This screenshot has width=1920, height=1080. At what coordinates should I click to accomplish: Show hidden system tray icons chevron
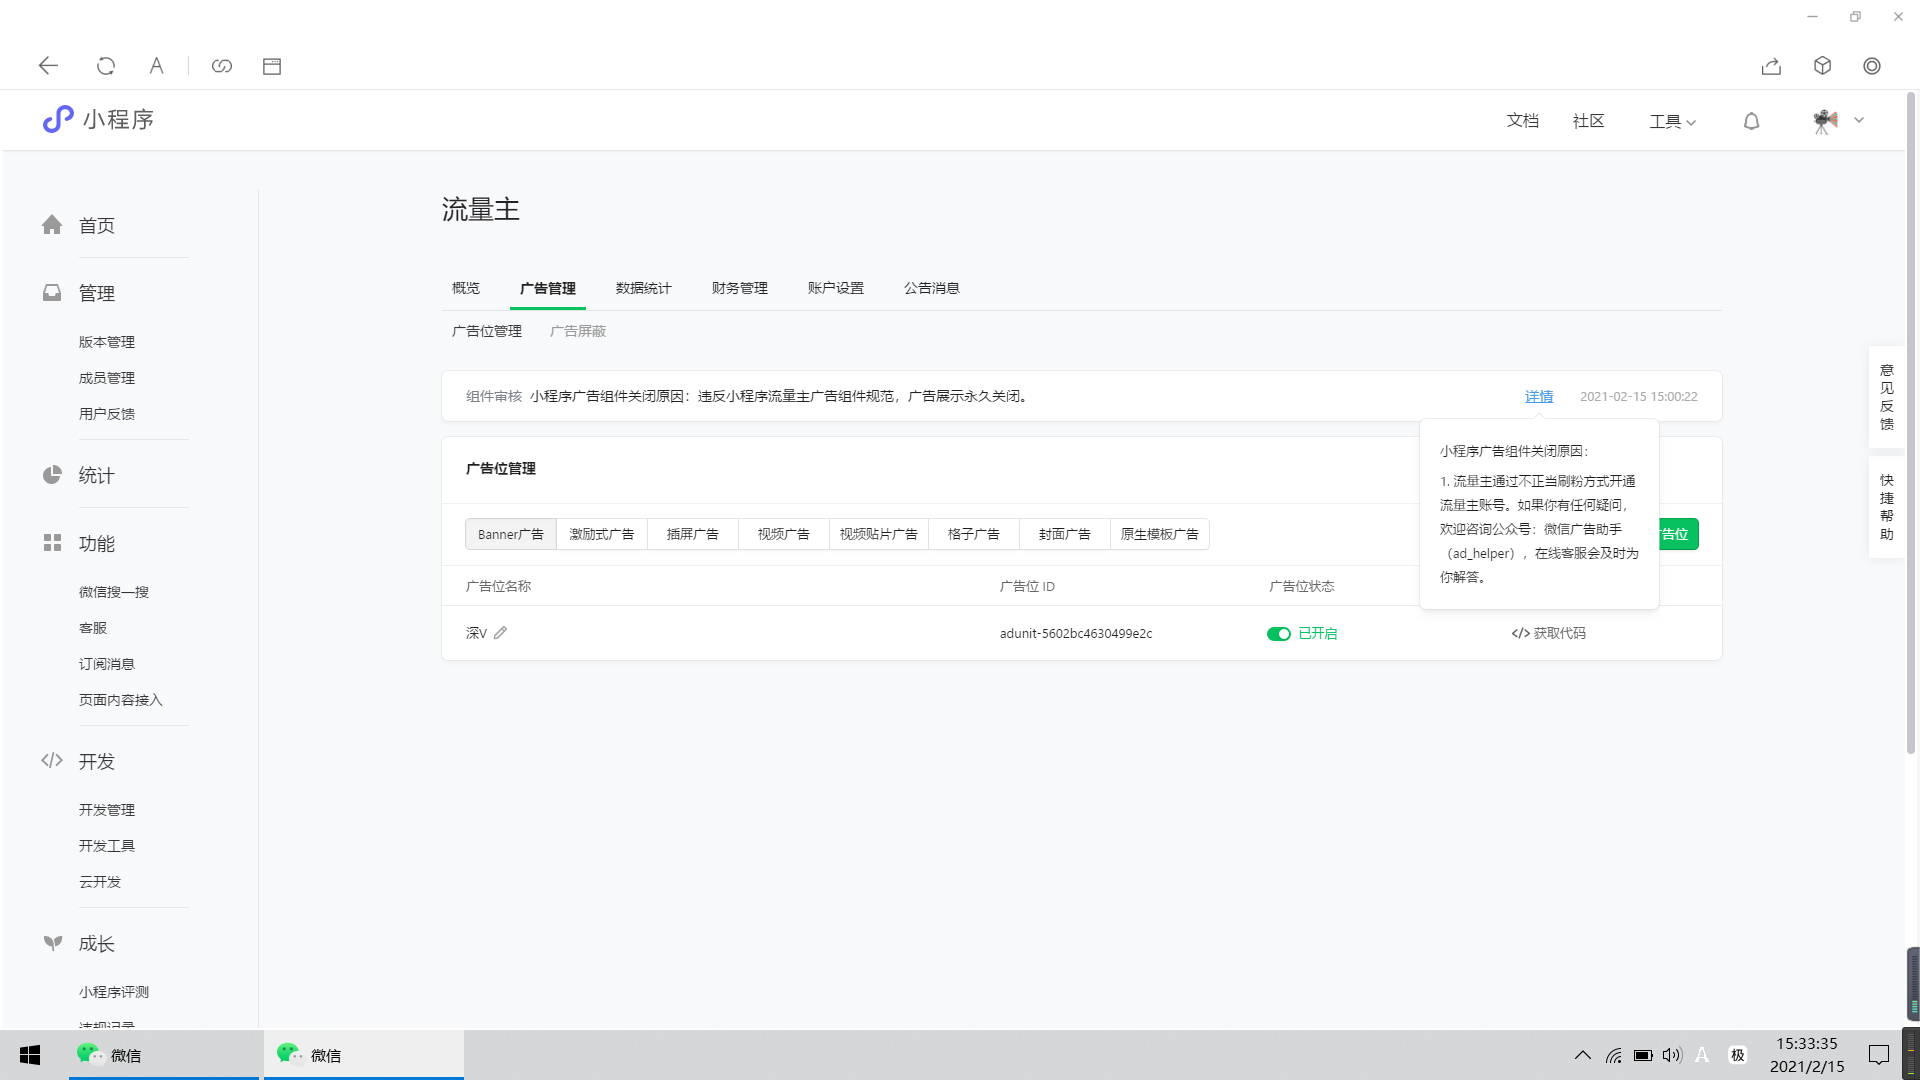pos(1583,1055)
